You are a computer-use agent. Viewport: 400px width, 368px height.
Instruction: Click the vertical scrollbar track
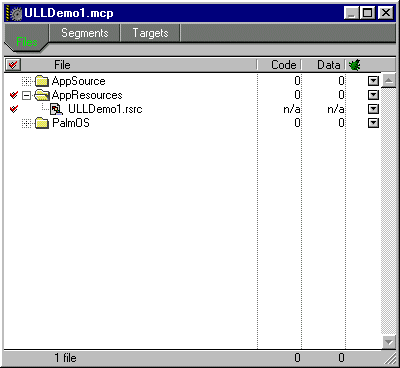388,211
